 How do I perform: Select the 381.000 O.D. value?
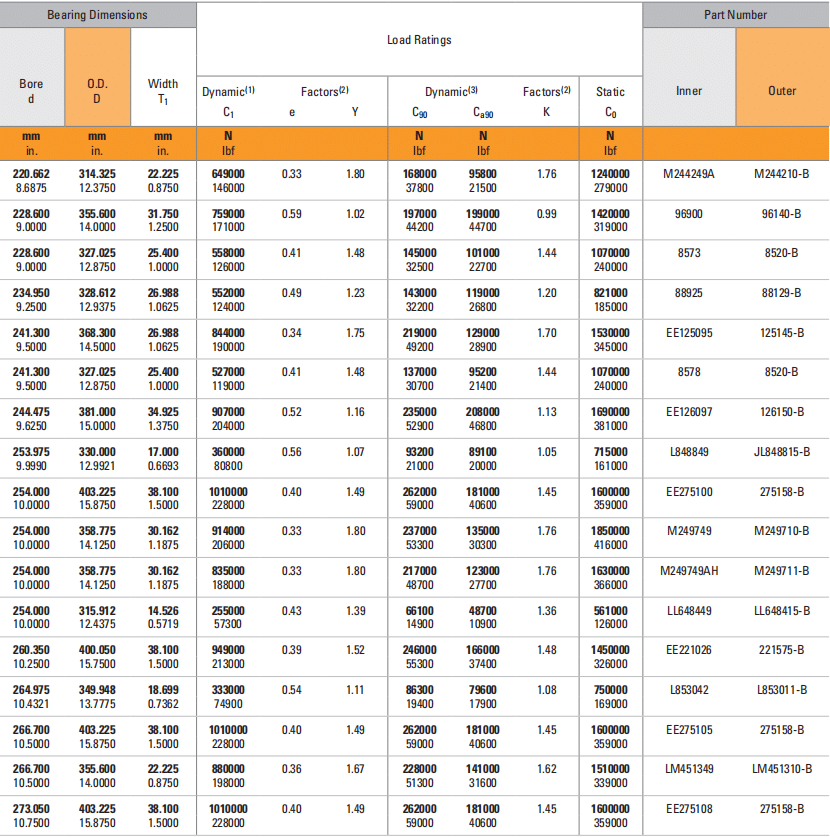pos(97,412)
